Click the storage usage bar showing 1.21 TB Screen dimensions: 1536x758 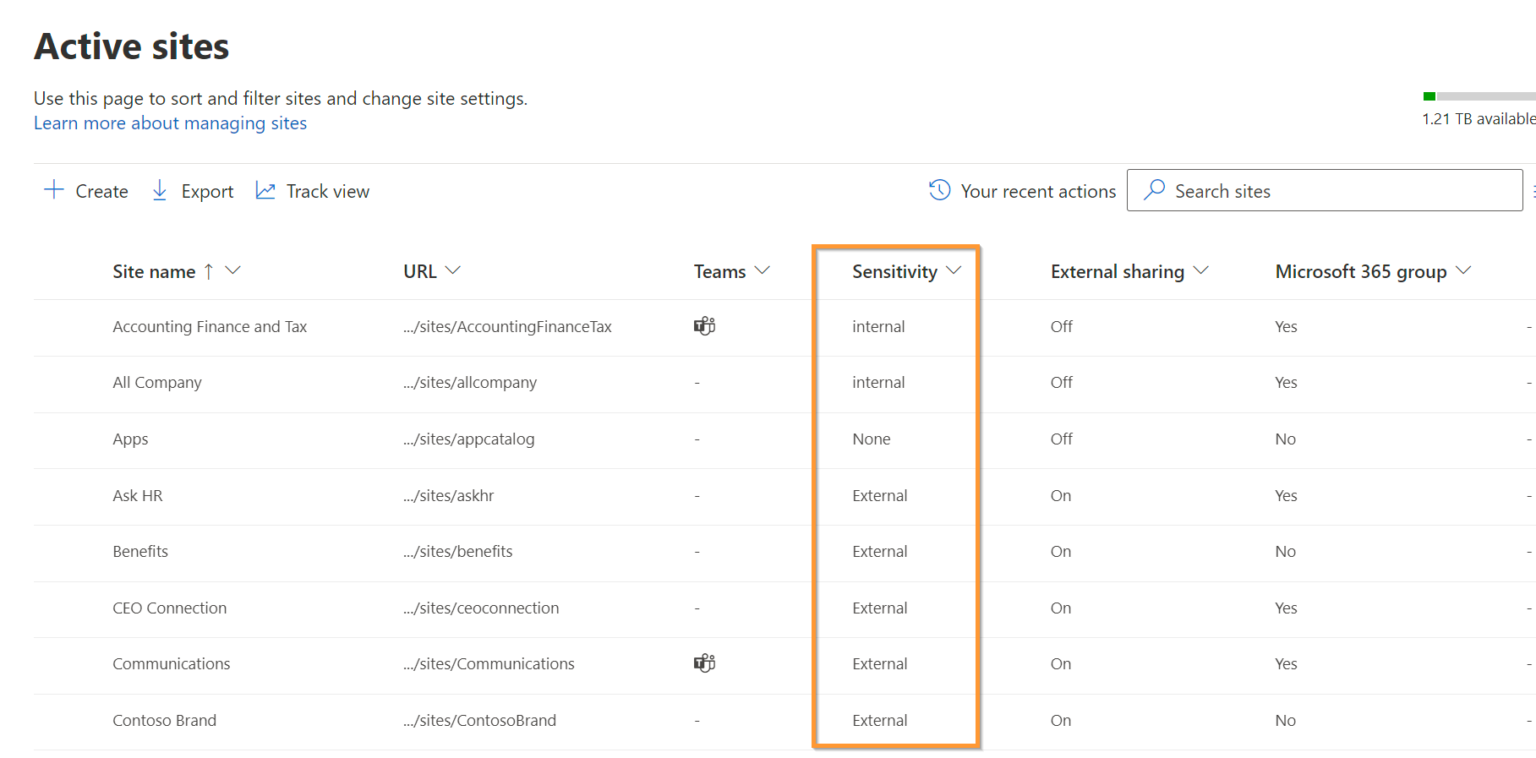tap(1470, 95)
